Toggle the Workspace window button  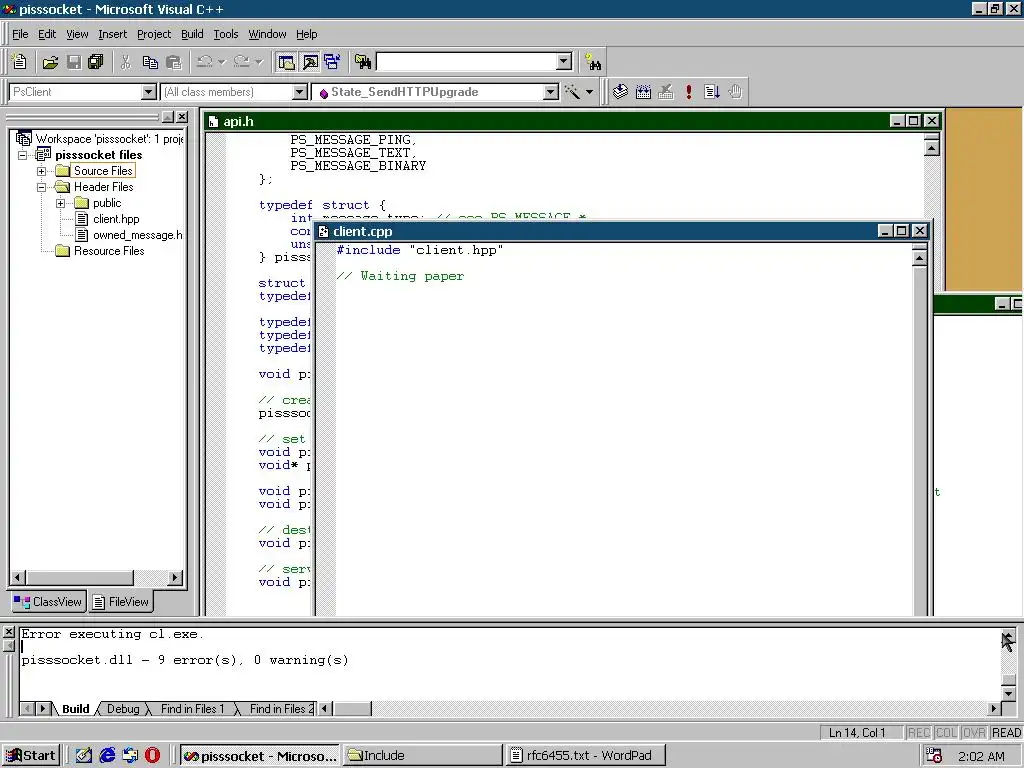[286, 62]
